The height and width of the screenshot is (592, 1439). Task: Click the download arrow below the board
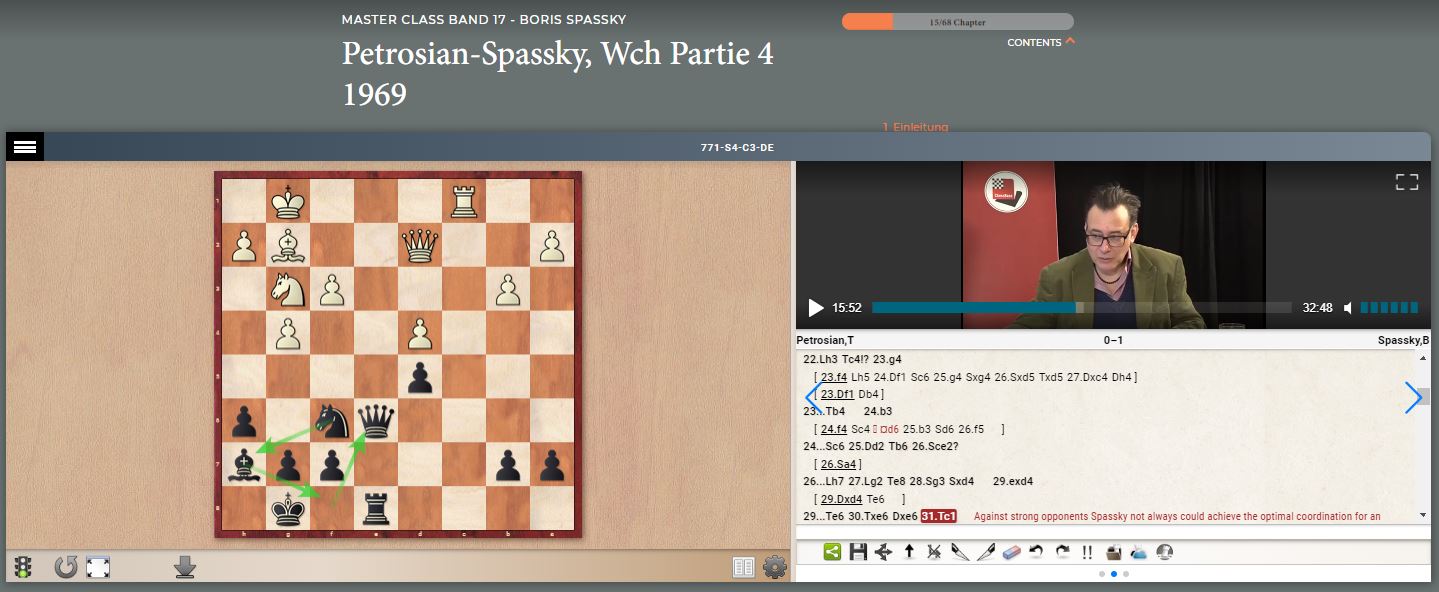click(184, 568)
